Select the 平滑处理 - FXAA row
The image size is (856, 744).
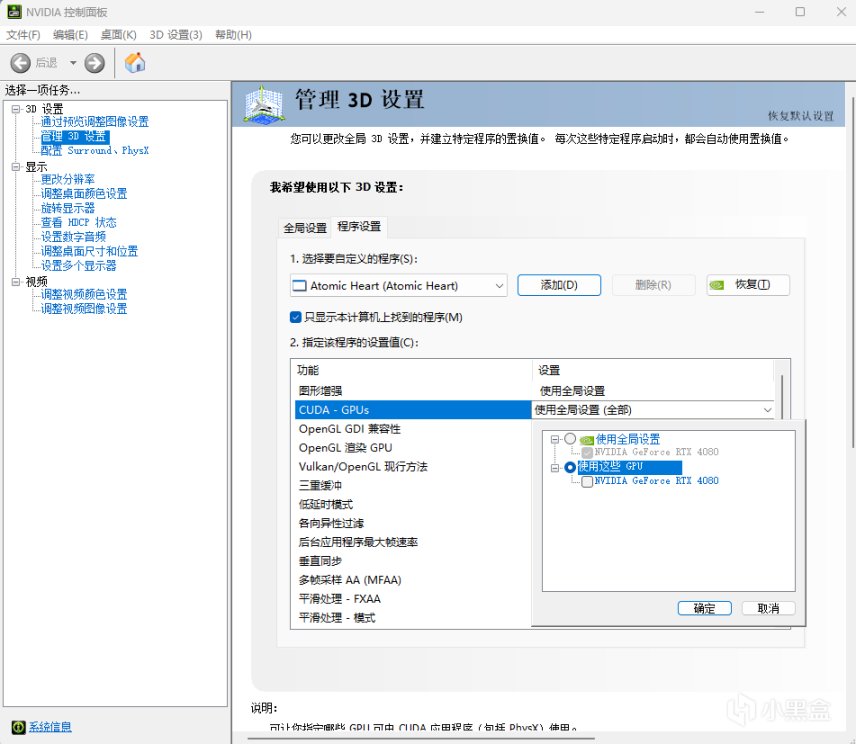(x=413, y=599)
